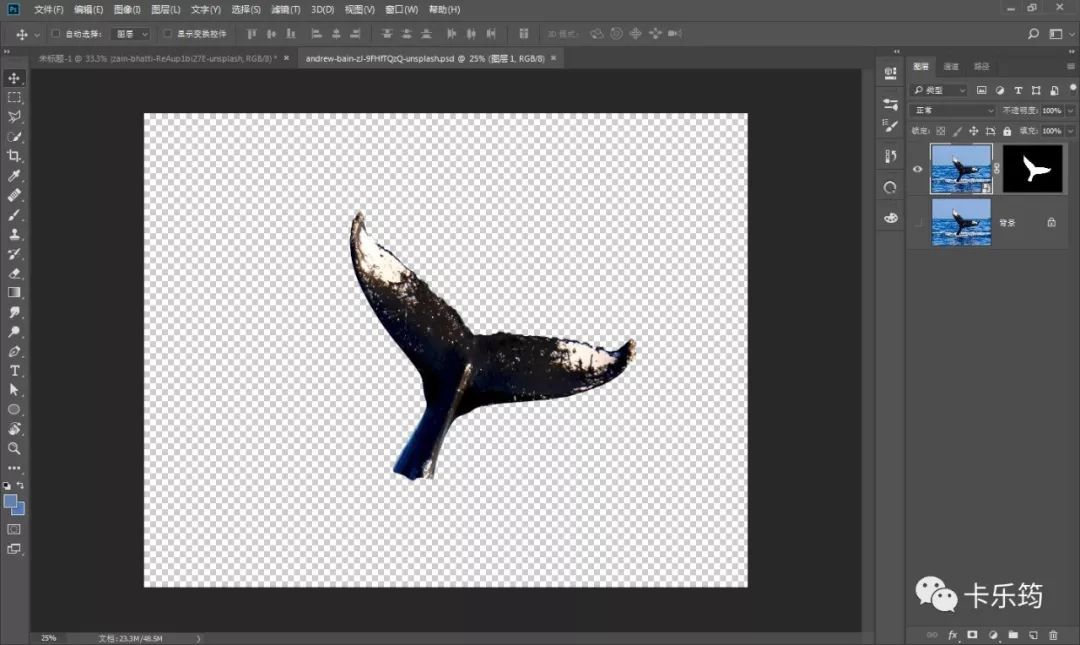The height and width of the screenshot is (645, 1080).
Task: Open the Filter menu
Action: (285, 10)
